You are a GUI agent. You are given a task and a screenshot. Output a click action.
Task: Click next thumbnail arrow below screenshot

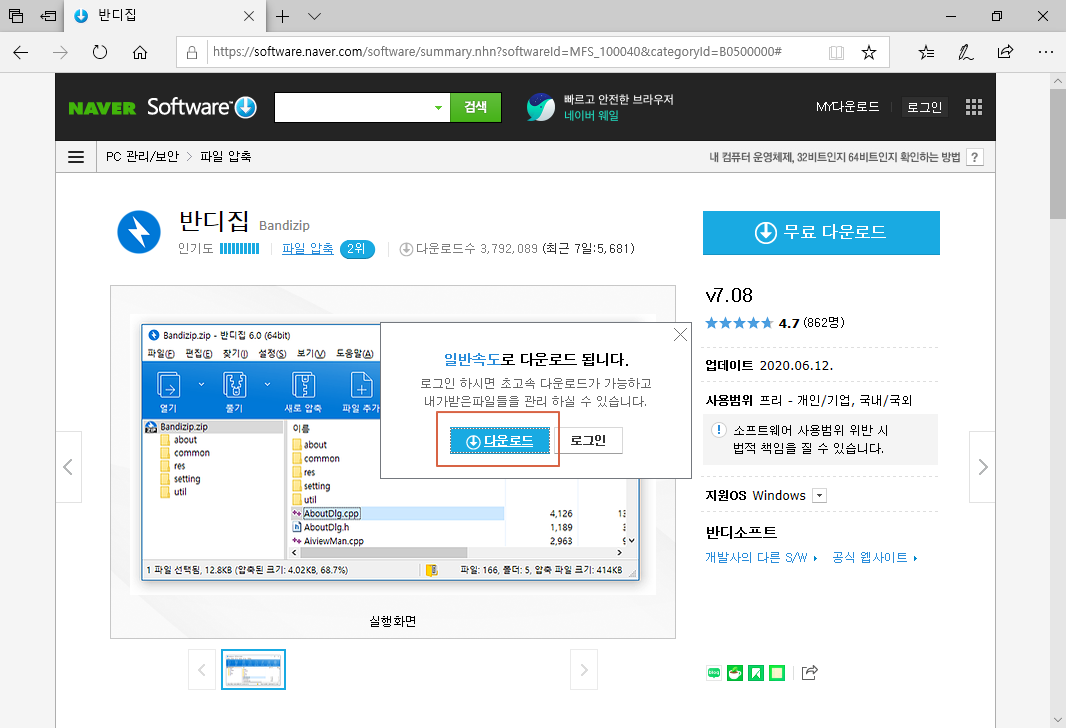[x=584, y=670]
